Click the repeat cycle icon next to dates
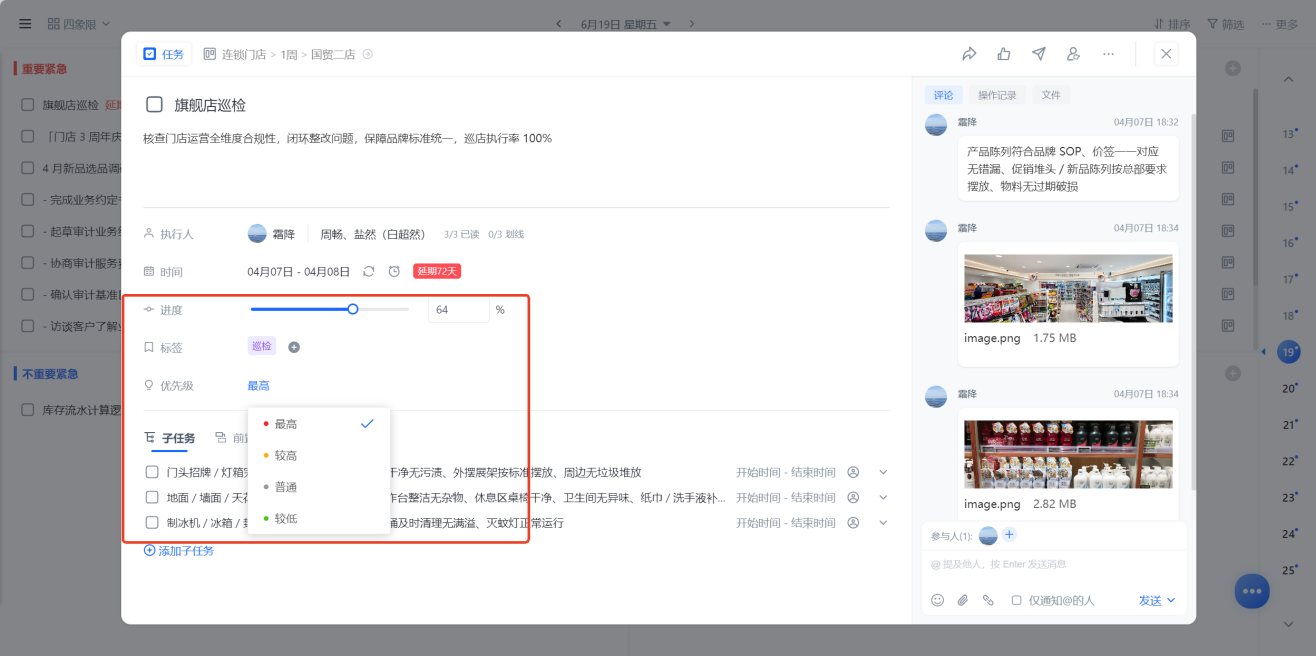The width and height of the screenshot is (1316, 656). pos(369,271)
